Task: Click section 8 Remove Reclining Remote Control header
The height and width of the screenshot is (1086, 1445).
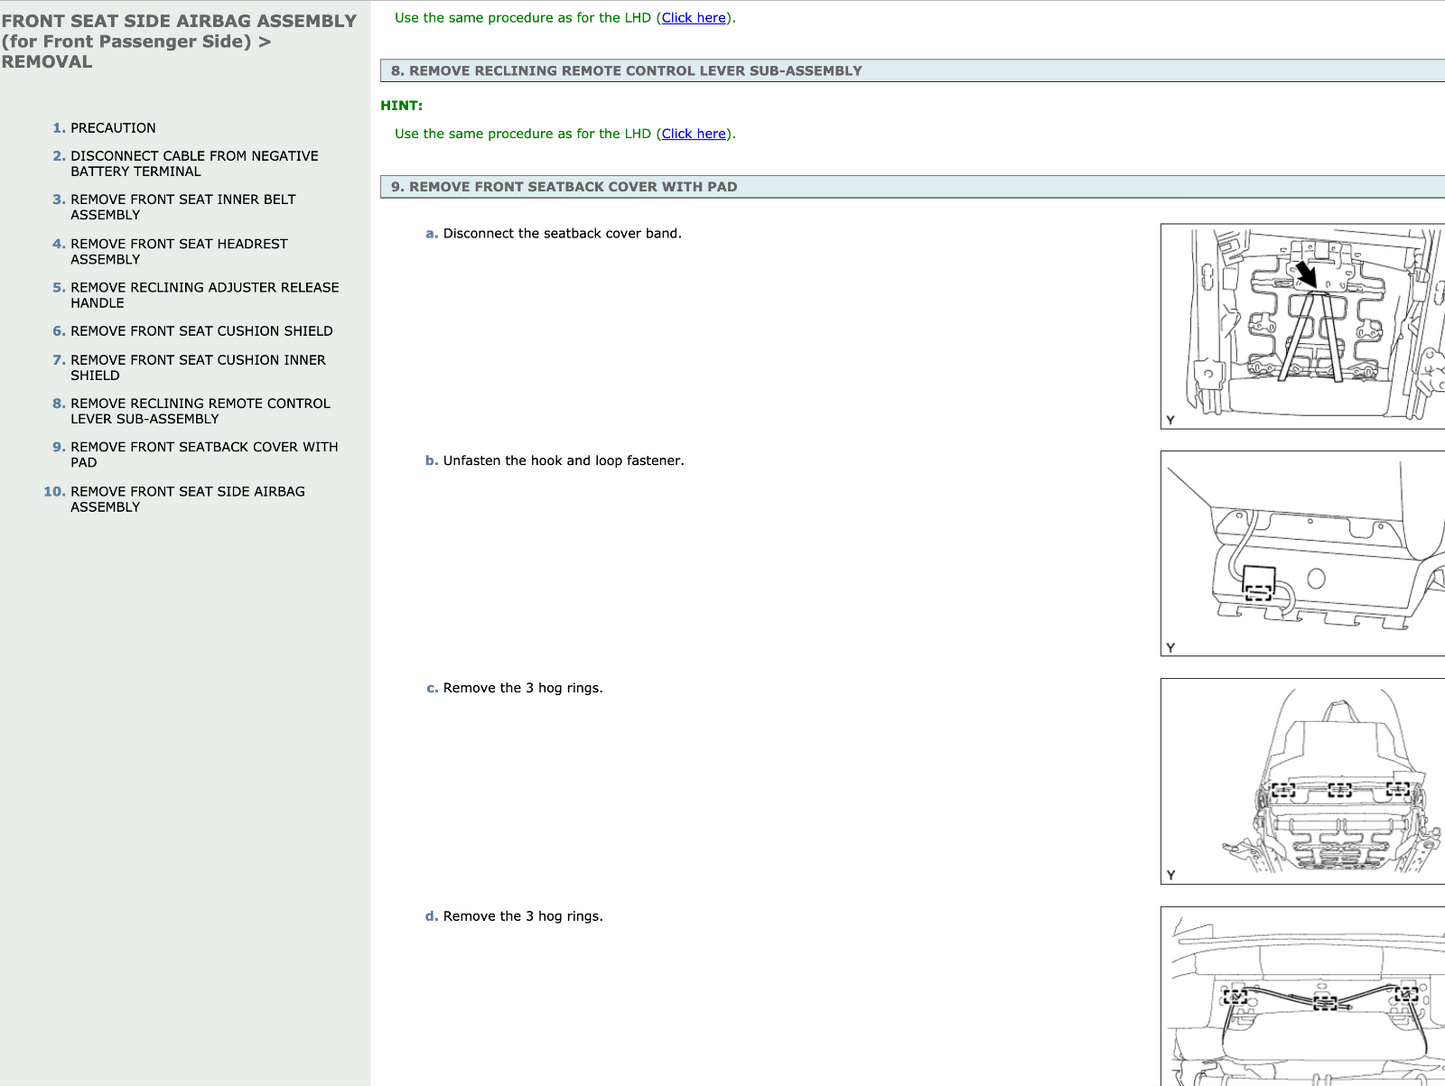Action: tap(626, 71)
